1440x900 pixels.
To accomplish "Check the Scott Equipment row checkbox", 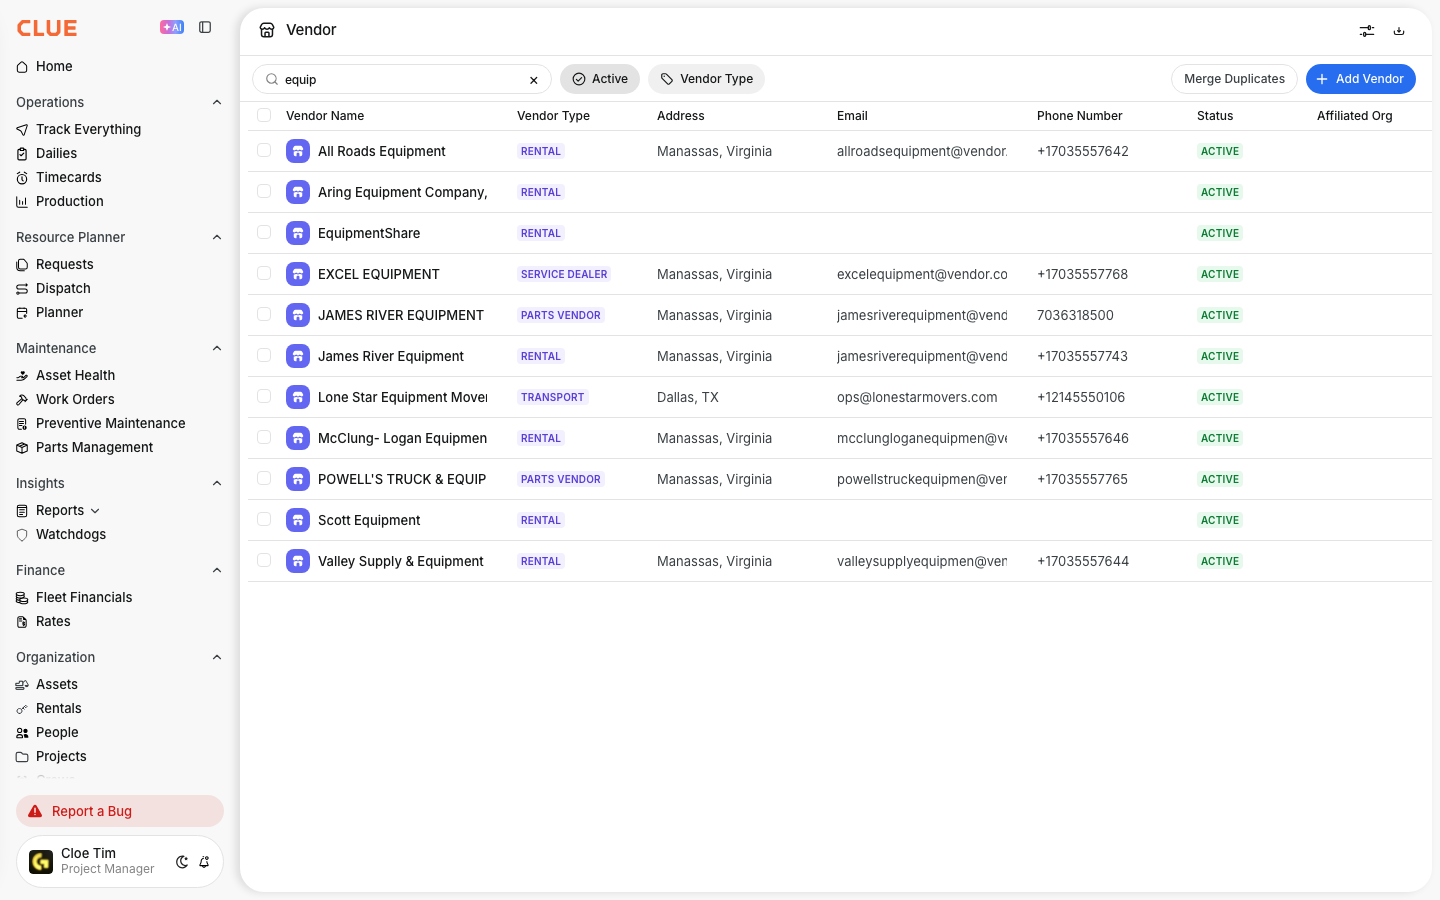I will (264, 519).
